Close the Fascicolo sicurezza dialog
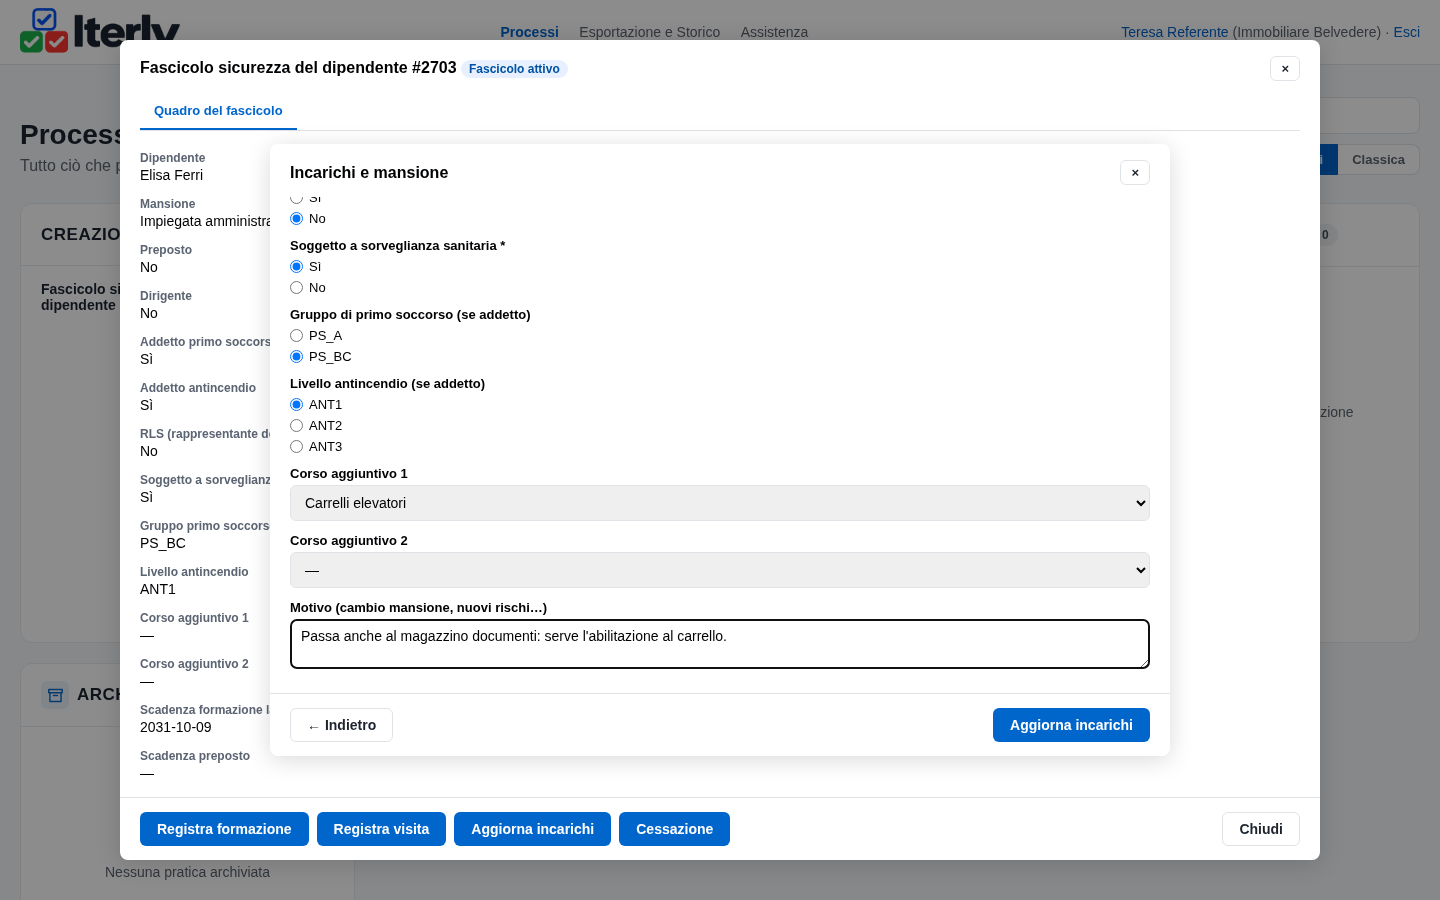The image size is (1440, 900). pyautogui.click(x=1285, y=69)
